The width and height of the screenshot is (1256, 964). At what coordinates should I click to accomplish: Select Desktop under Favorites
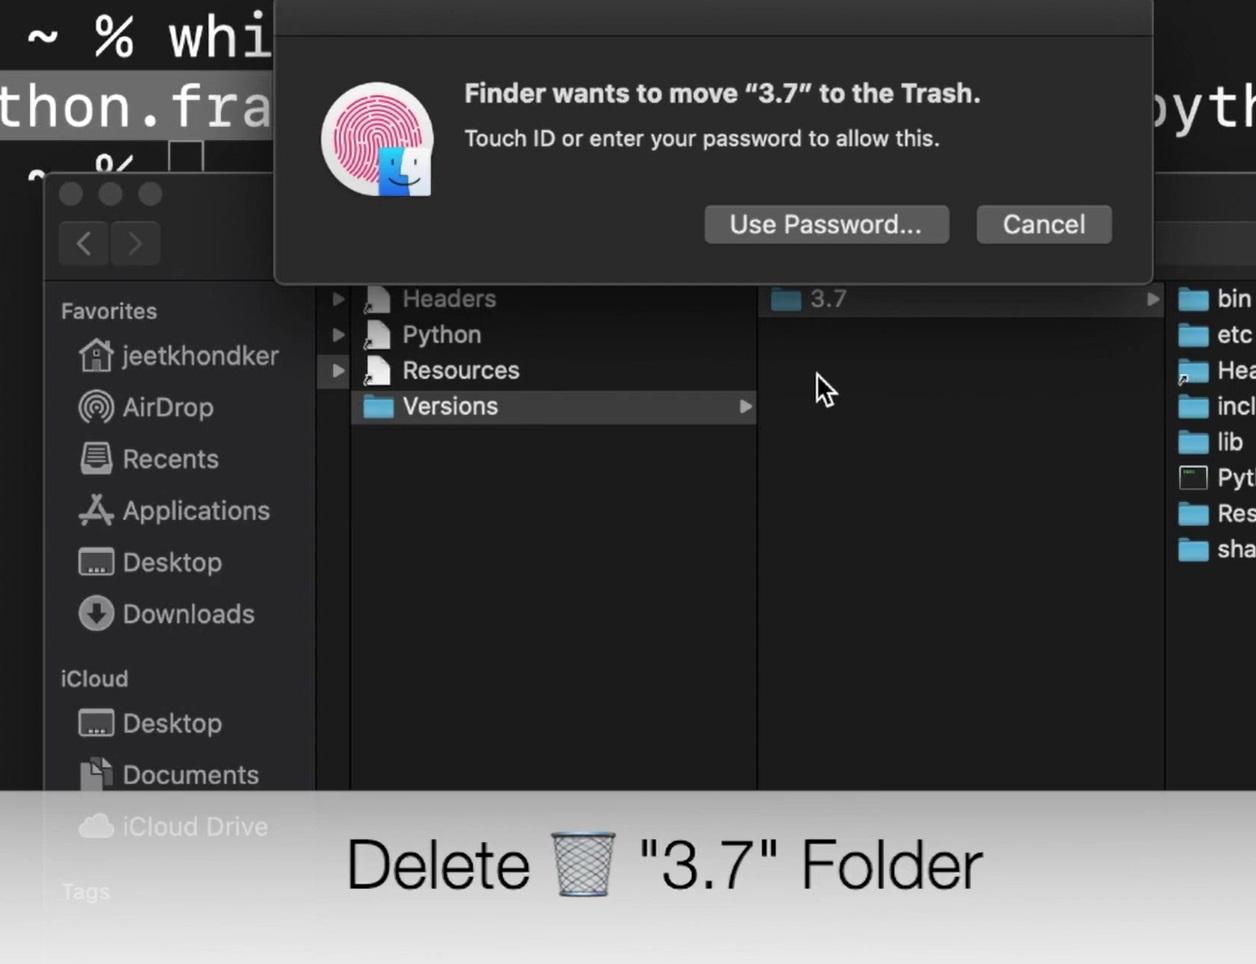click(150, 562)
